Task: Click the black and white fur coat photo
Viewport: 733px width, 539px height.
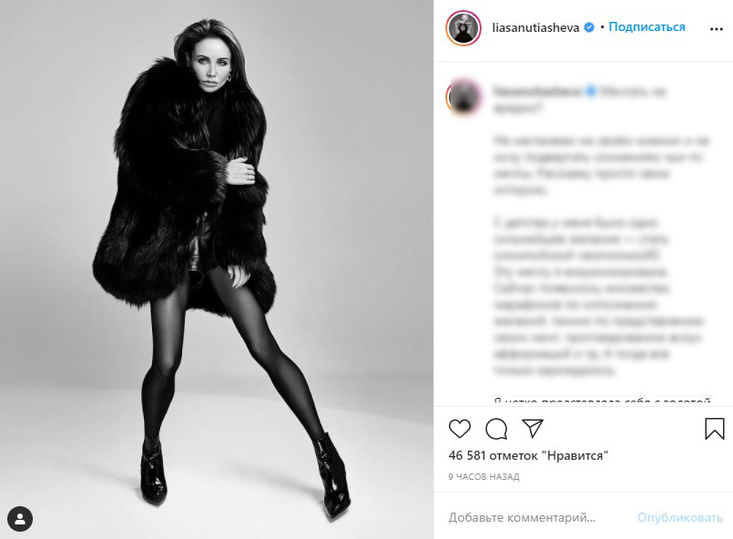Action: coord(216,269)
